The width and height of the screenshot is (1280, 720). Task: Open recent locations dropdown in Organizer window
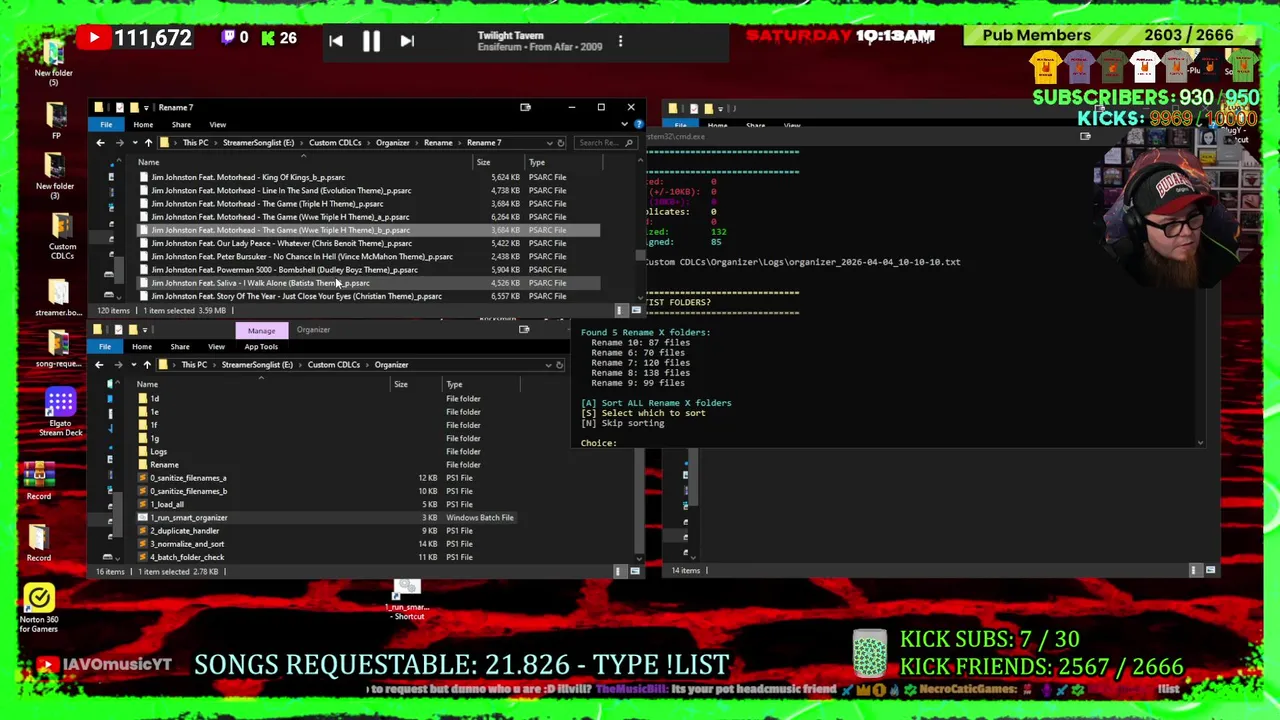[132, 365]
